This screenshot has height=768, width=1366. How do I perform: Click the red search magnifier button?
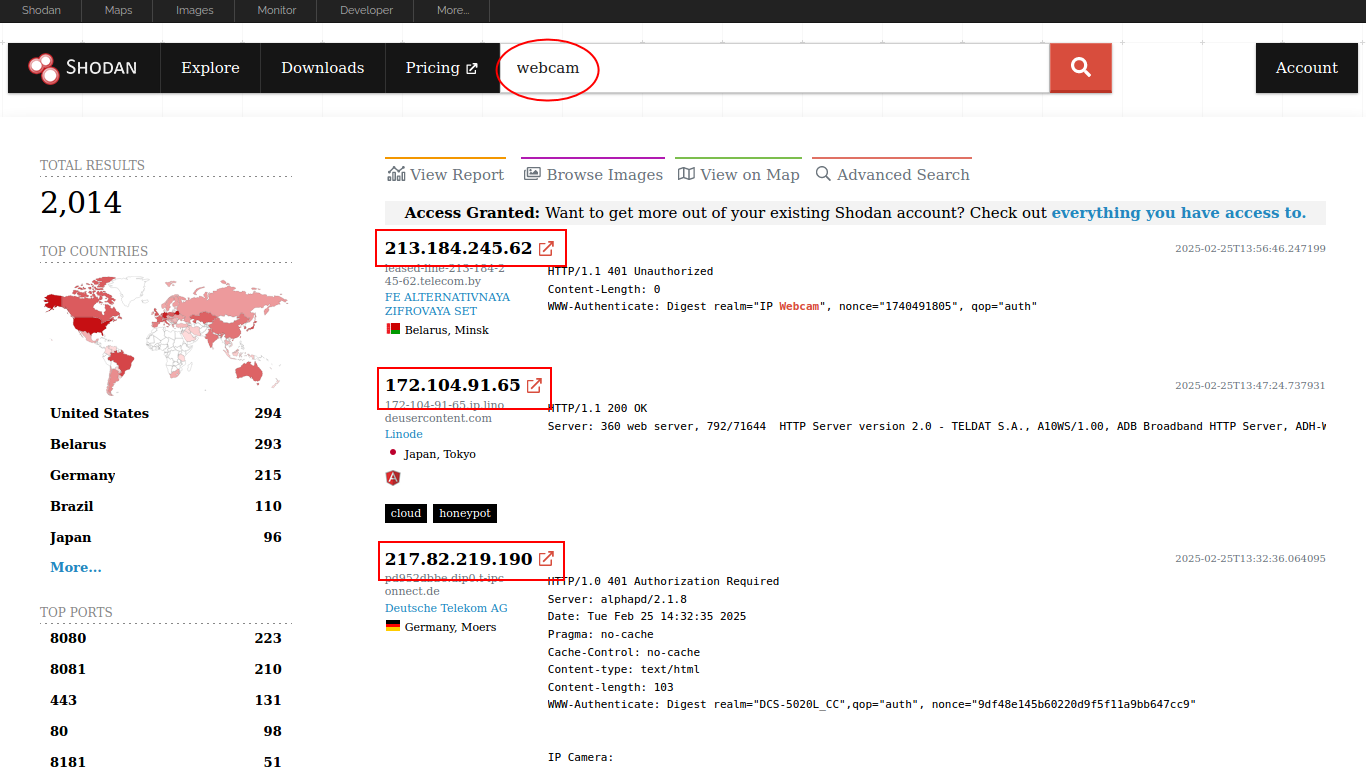tap(1080, 68)
